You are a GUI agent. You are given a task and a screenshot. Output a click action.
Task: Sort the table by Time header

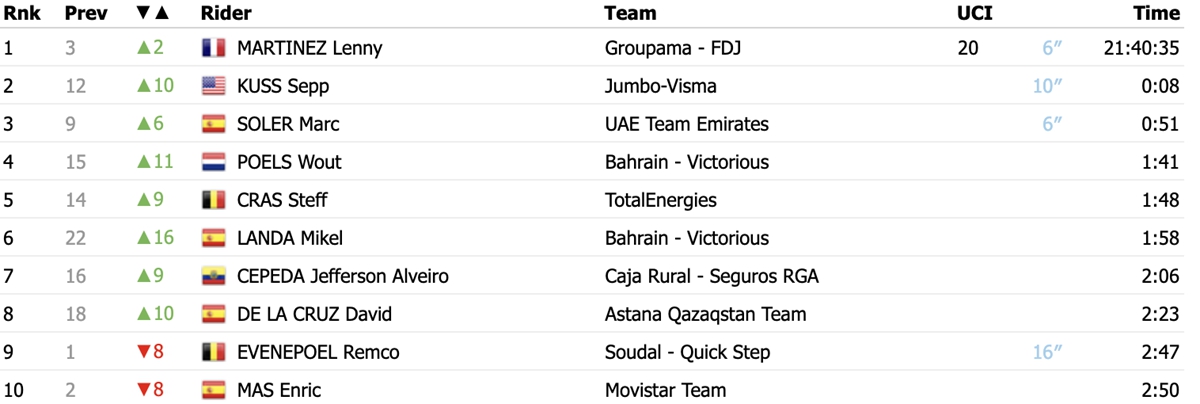1156,13
